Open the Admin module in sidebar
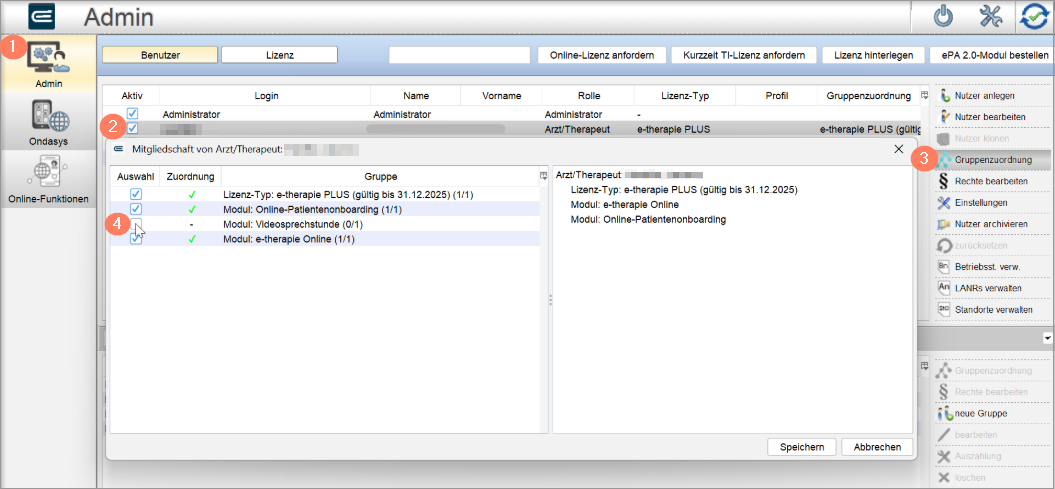The height and width of the screenshot is (489, 1055). point(48,65)
